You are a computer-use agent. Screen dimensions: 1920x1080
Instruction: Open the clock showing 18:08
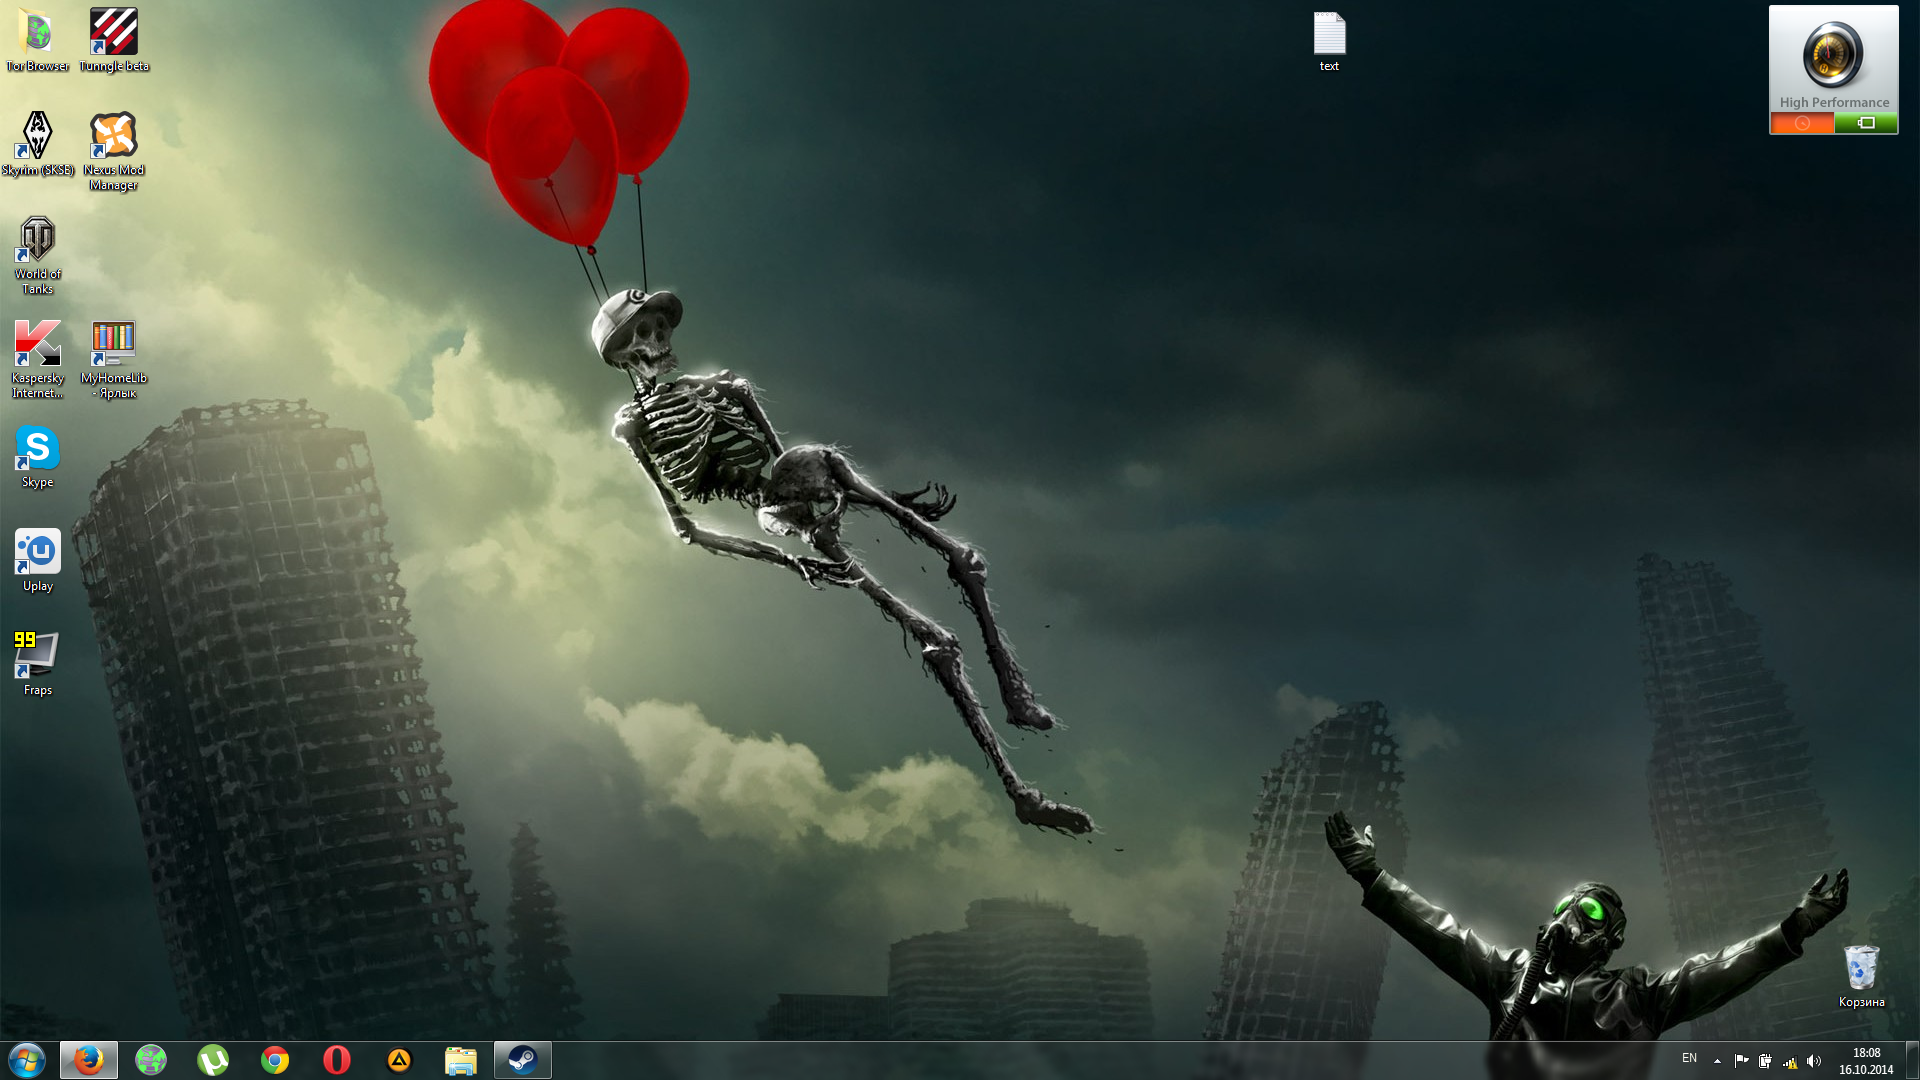[1866, 1061]
